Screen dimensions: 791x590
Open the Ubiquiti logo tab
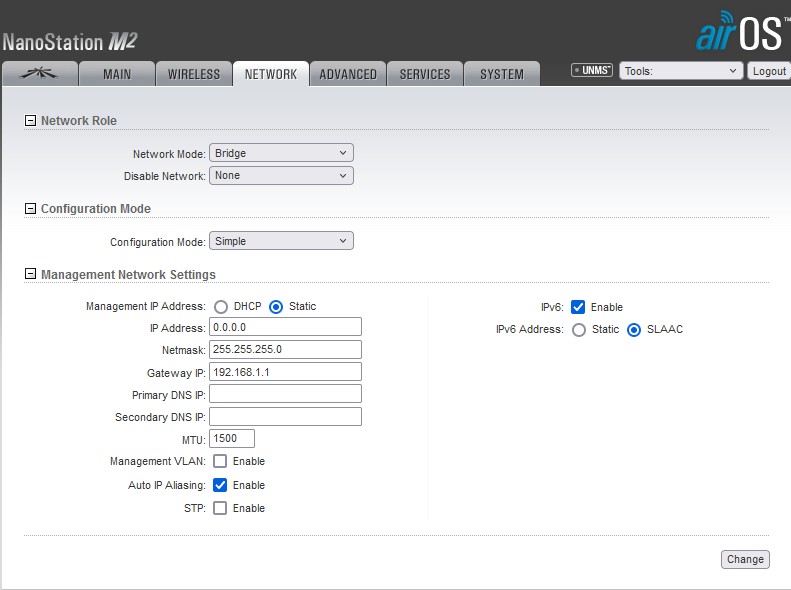coord(40,74)
